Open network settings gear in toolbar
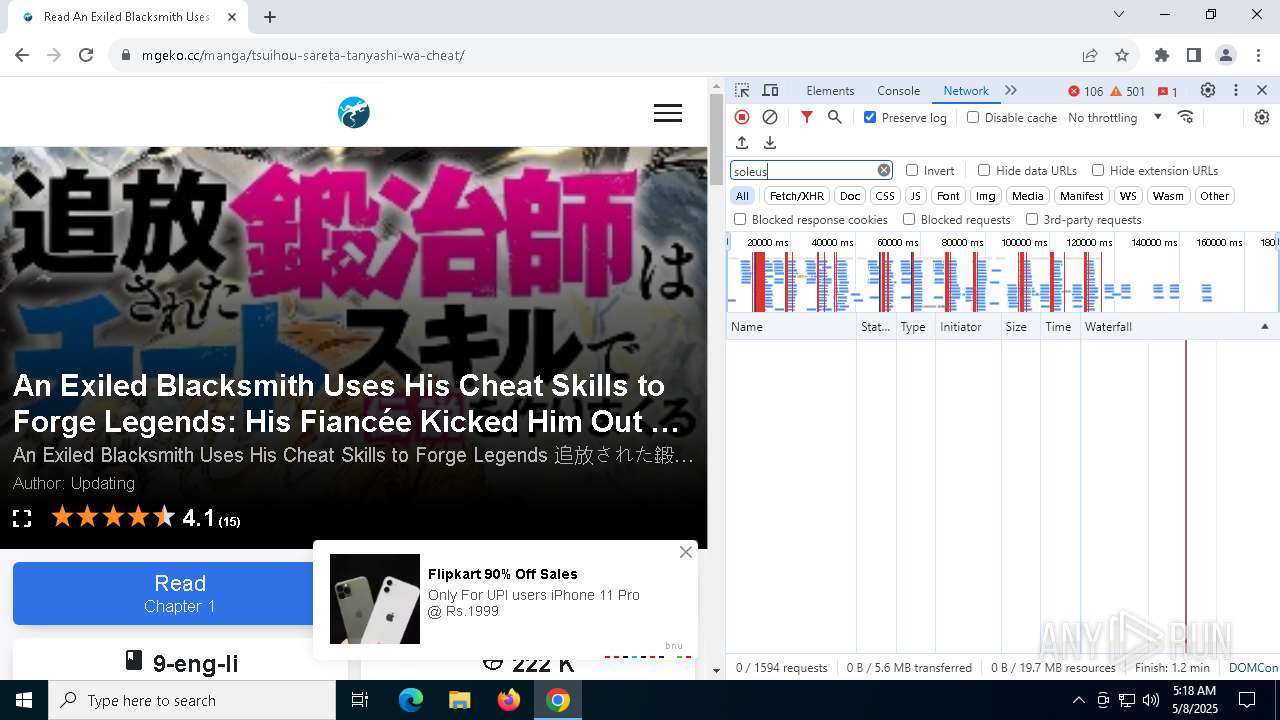The image size is (1280, 720). (x=1262, y=117)
